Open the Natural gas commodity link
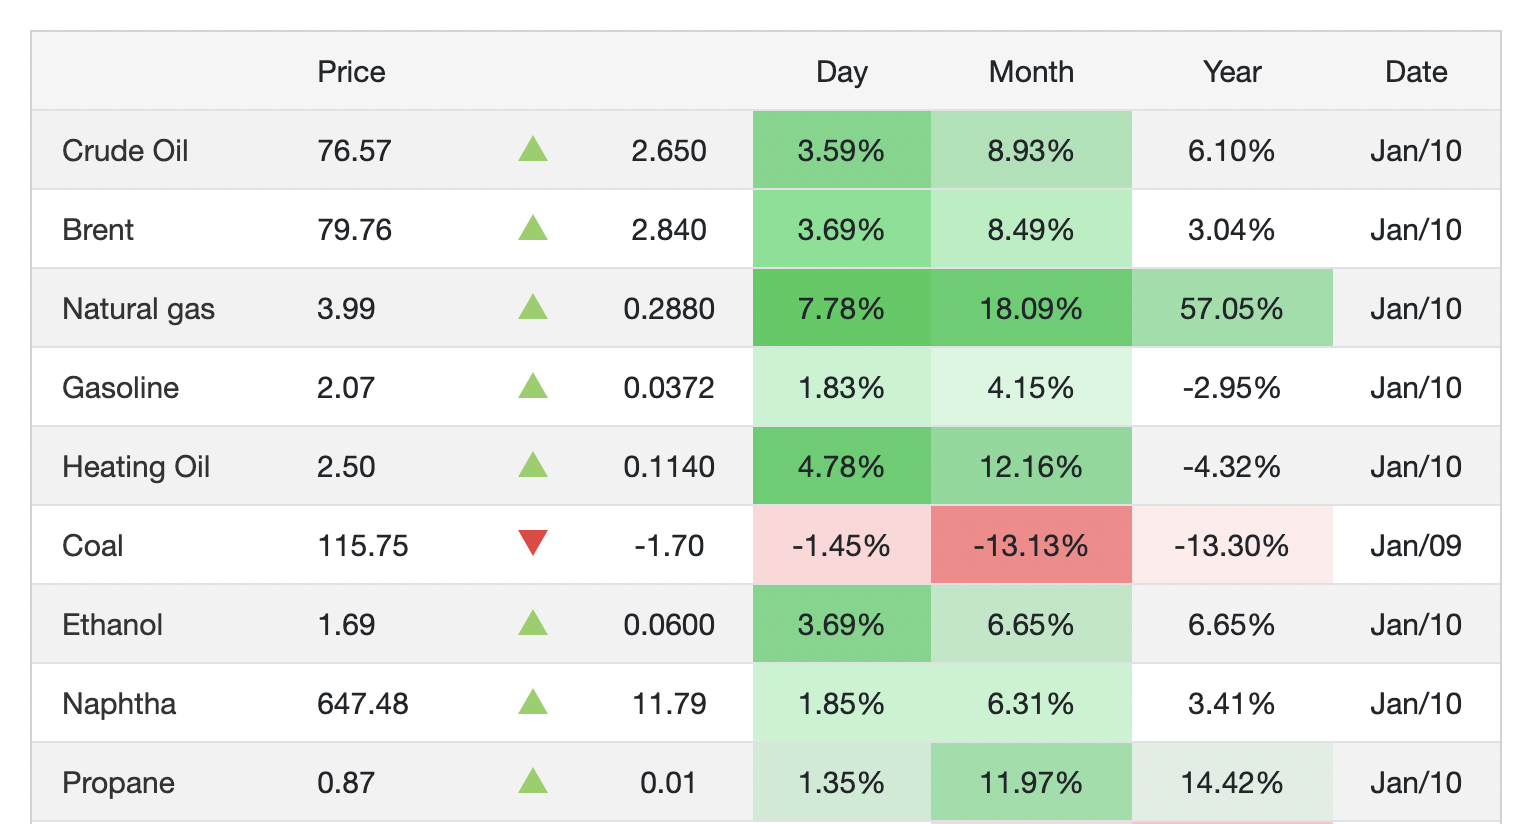 click(138, 309)
